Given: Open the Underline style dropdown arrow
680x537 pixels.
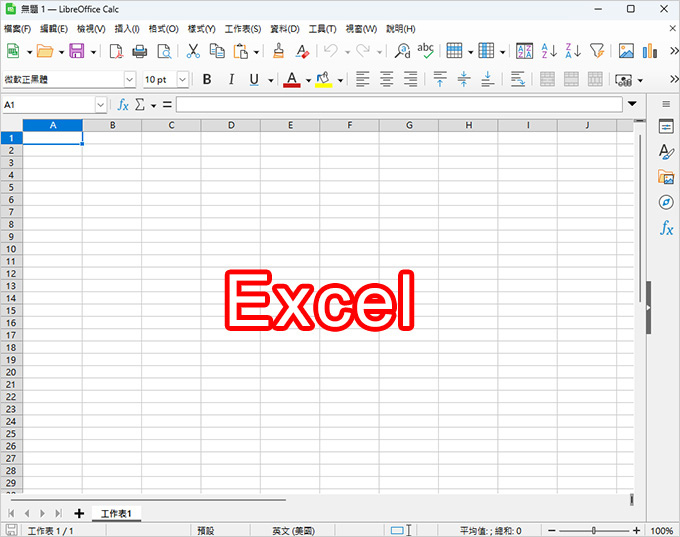Looking at the screenshot, I should tap(271, 80).
